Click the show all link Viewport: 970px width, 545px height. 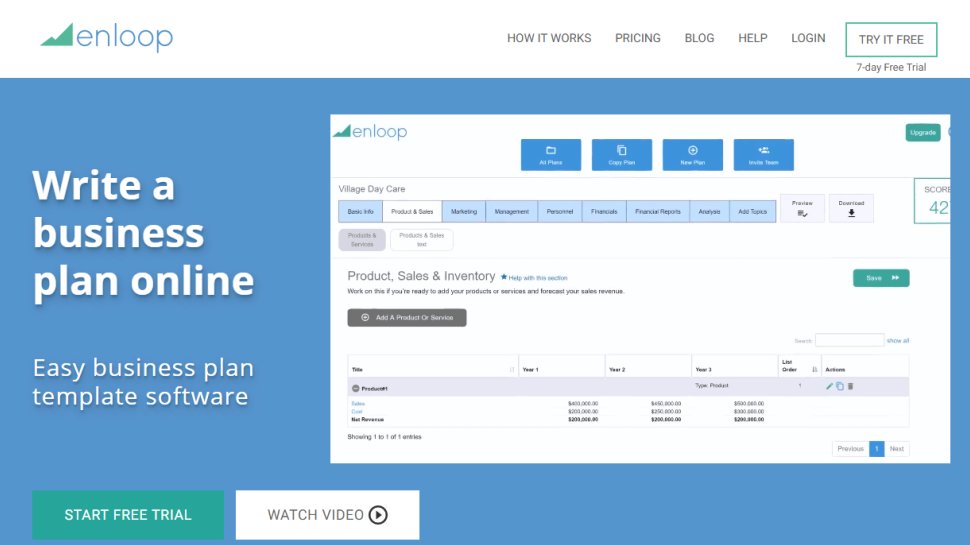pyautogui.click(x=898, y=341)
